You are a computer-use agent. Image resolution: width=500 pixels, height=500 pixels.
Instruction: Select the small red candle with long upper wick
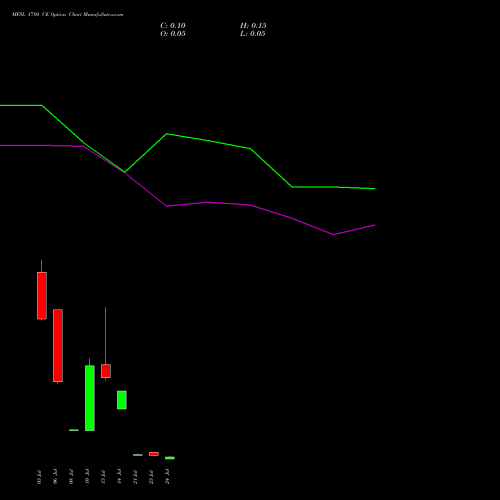106,371
